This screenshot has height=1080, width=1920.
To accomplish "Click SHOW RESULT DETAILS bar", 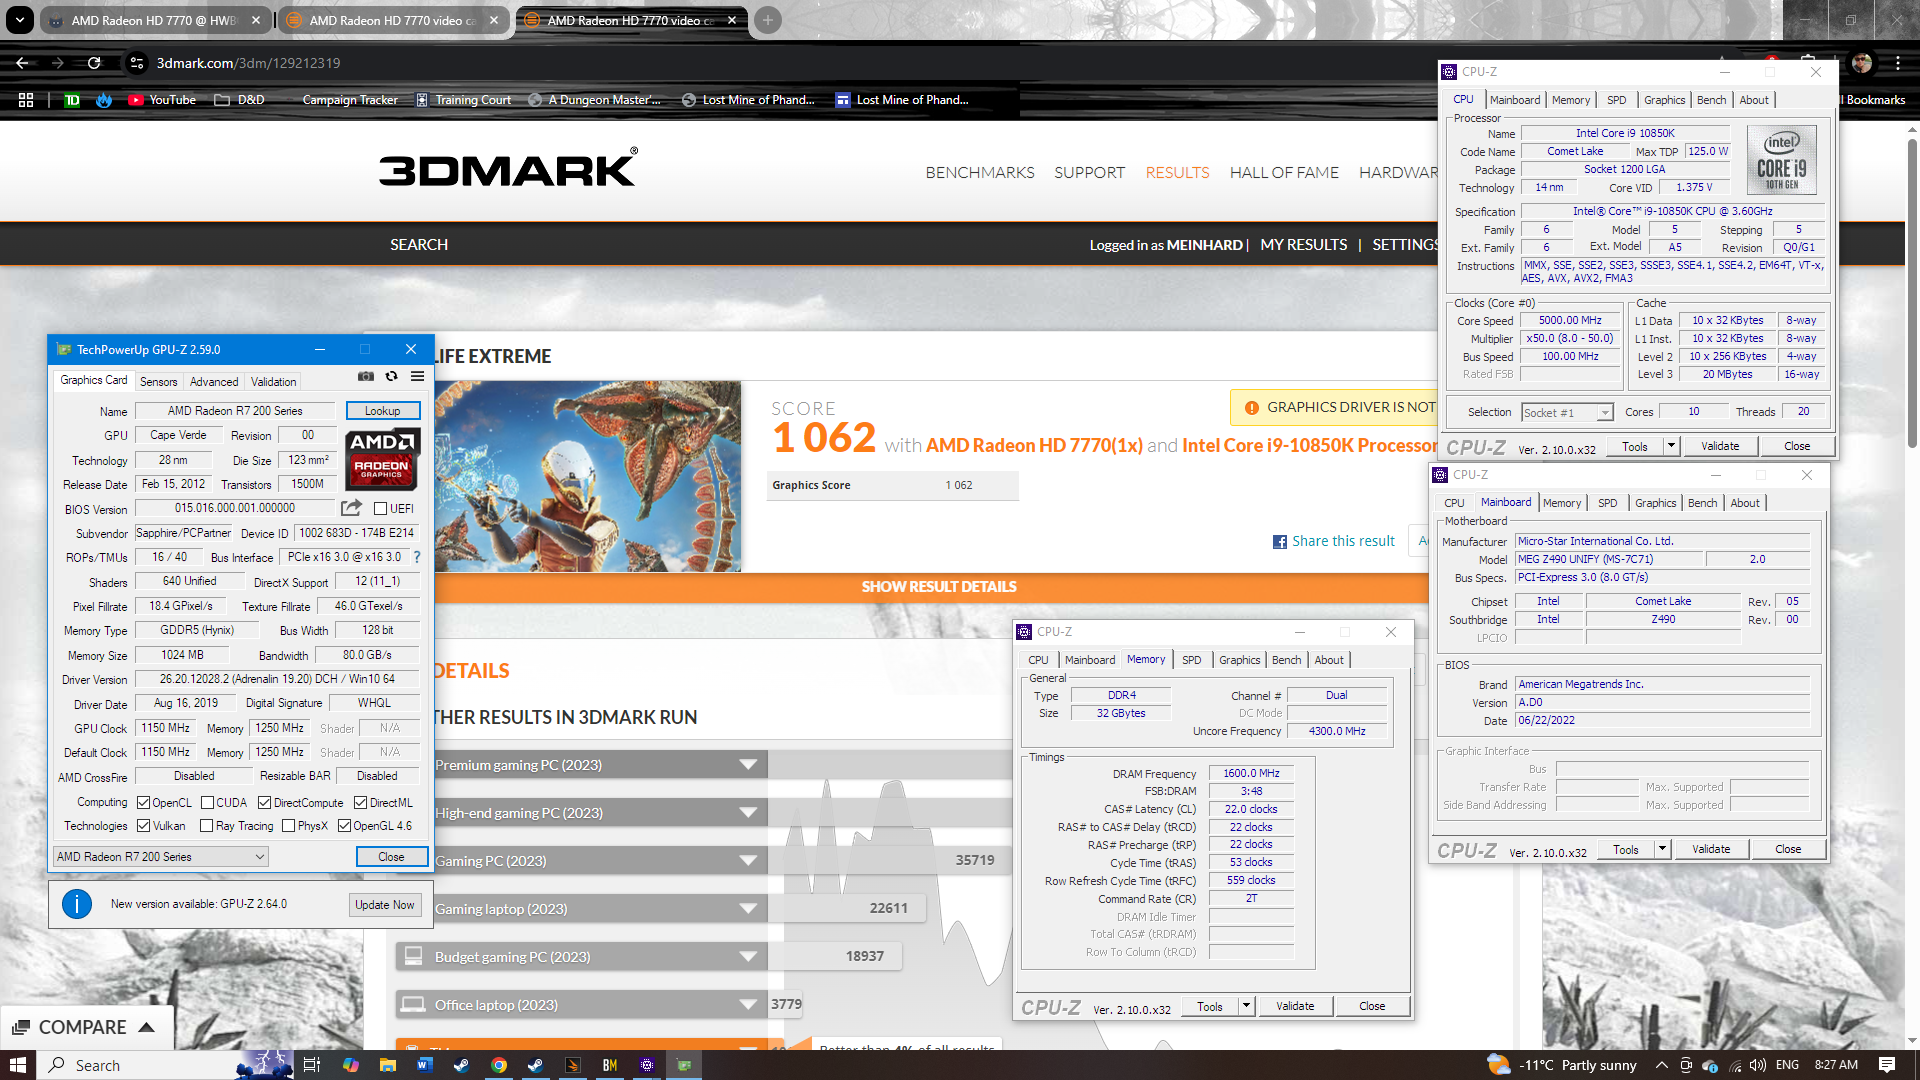I will coord(939,587).
